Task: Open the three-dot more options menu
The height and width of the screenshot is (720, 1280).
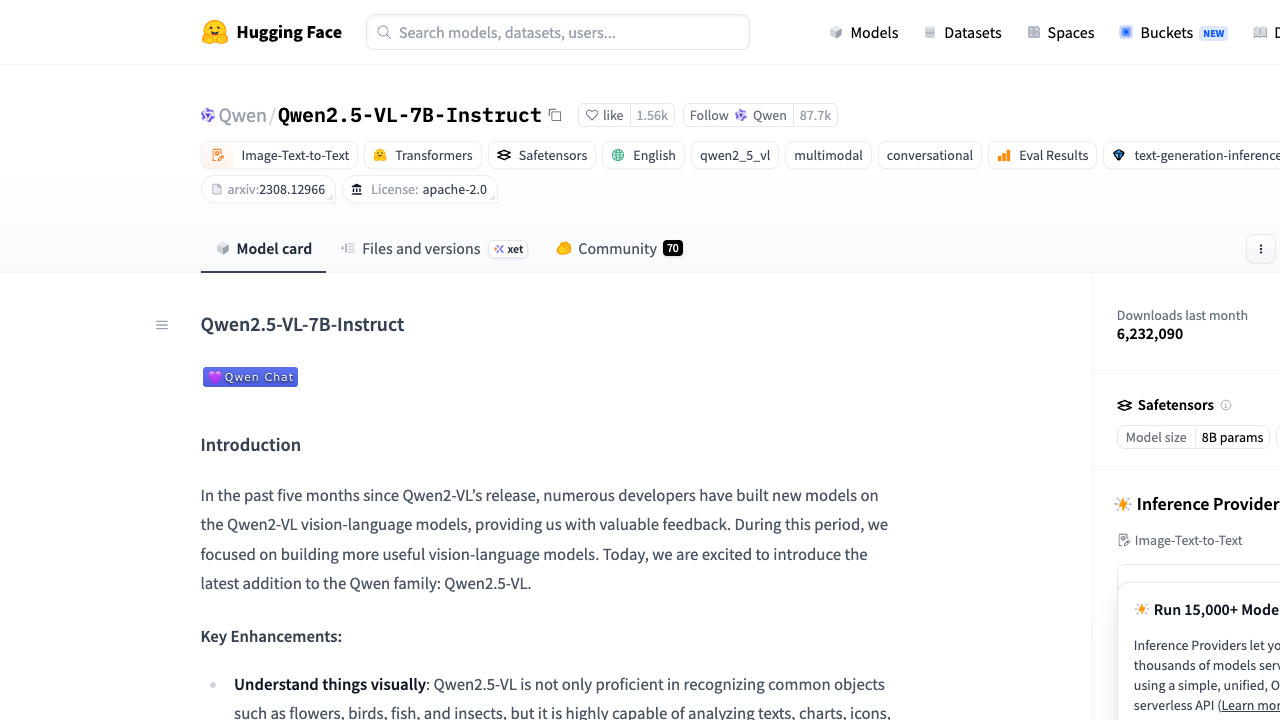Action: pos(1261,249)
